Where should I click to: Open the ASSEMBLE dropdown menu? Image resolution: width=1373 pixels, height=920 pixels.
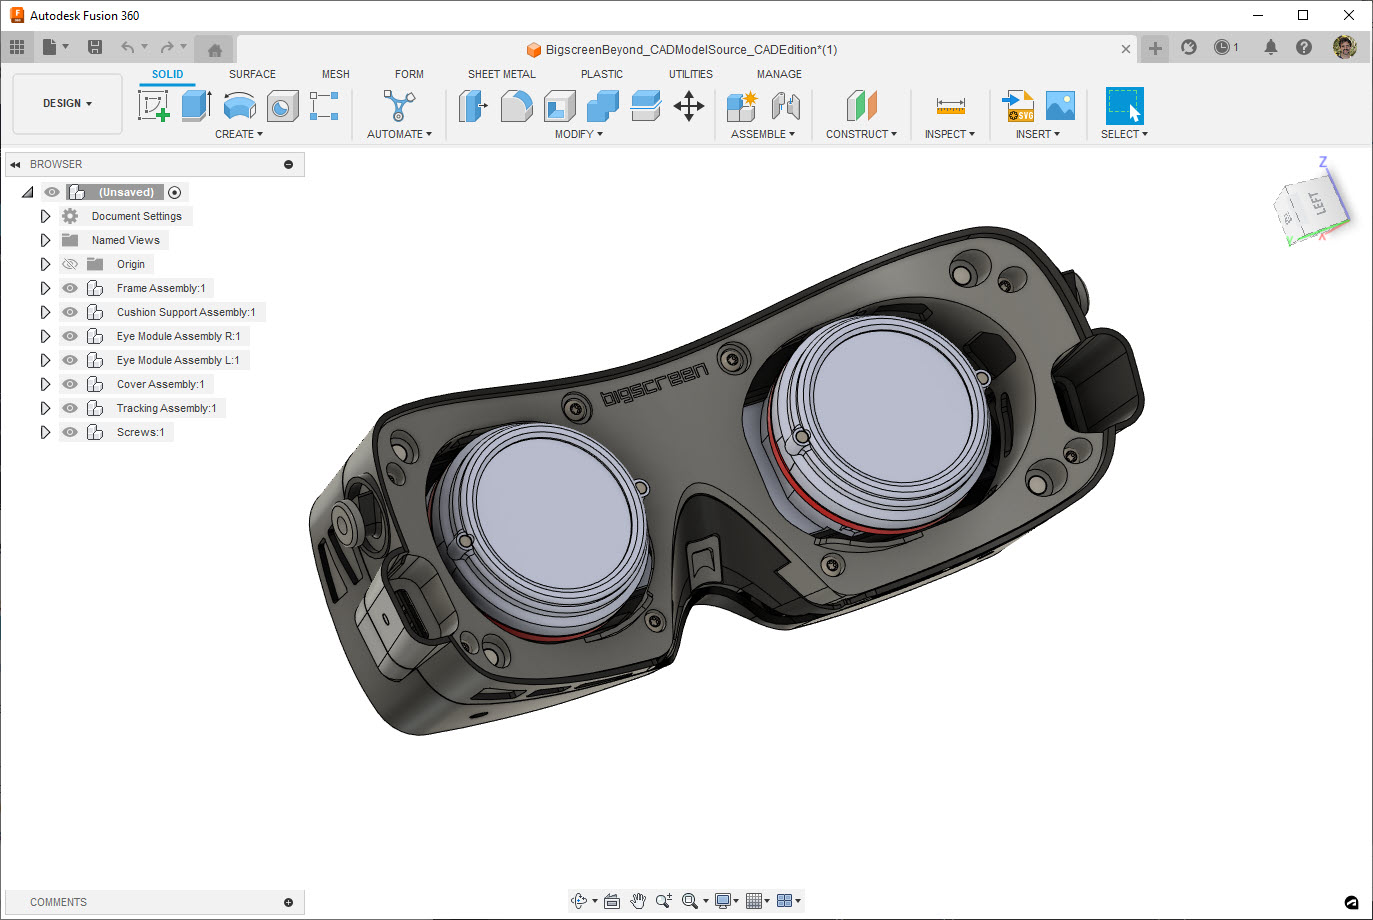pyautogui.click(x=763, y=134)
